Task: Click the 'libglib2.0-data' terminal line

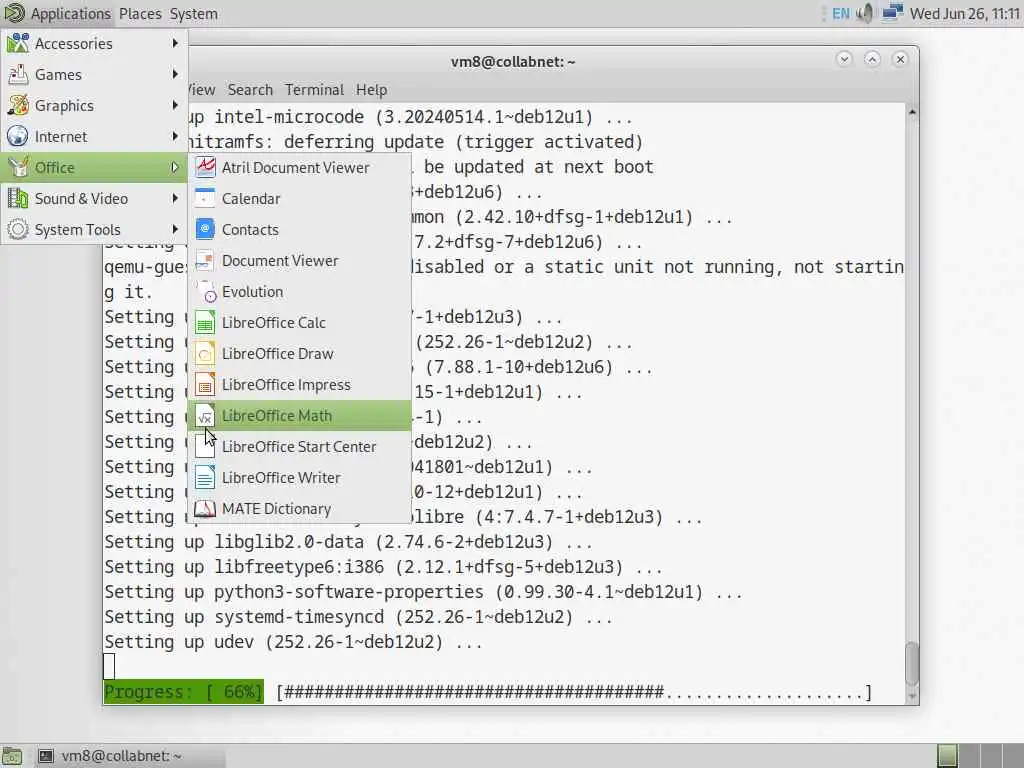Action: pyautogui.click(x=348, y=542)
